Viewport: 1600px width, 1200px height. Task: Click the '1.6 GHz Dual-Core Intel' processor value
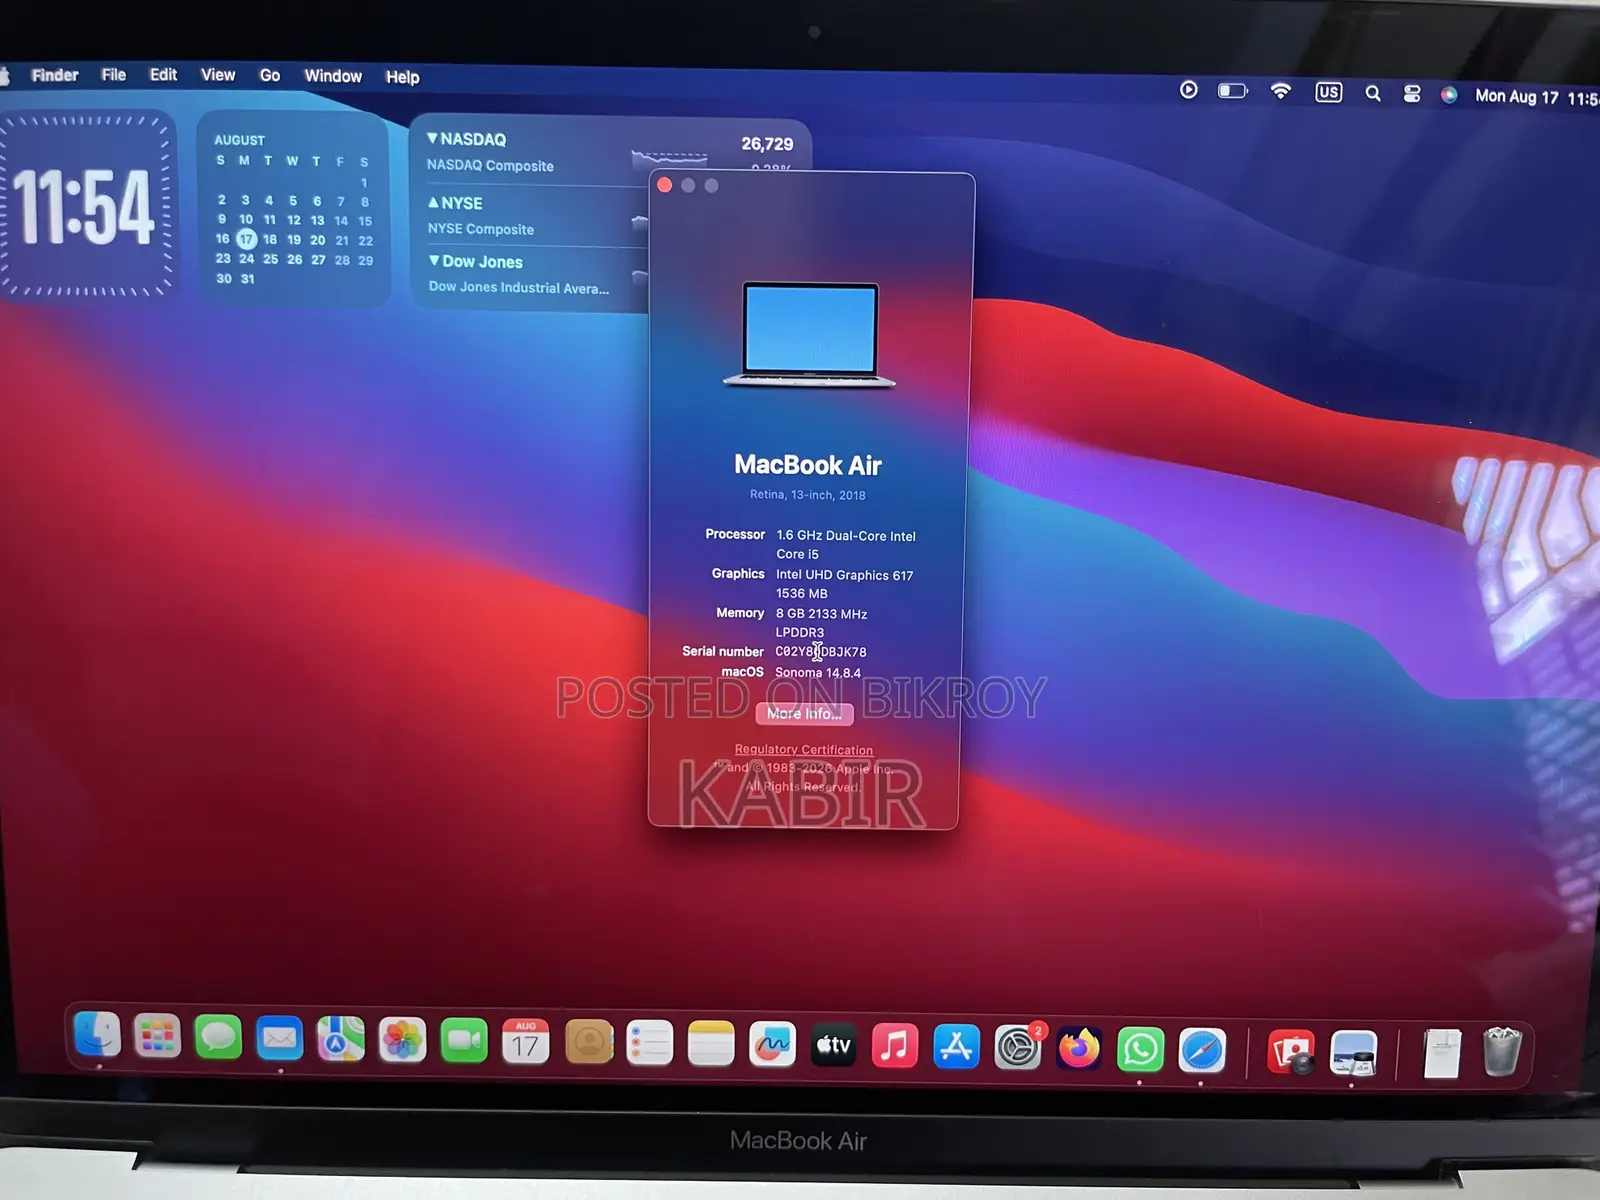(x=846, y=536)
